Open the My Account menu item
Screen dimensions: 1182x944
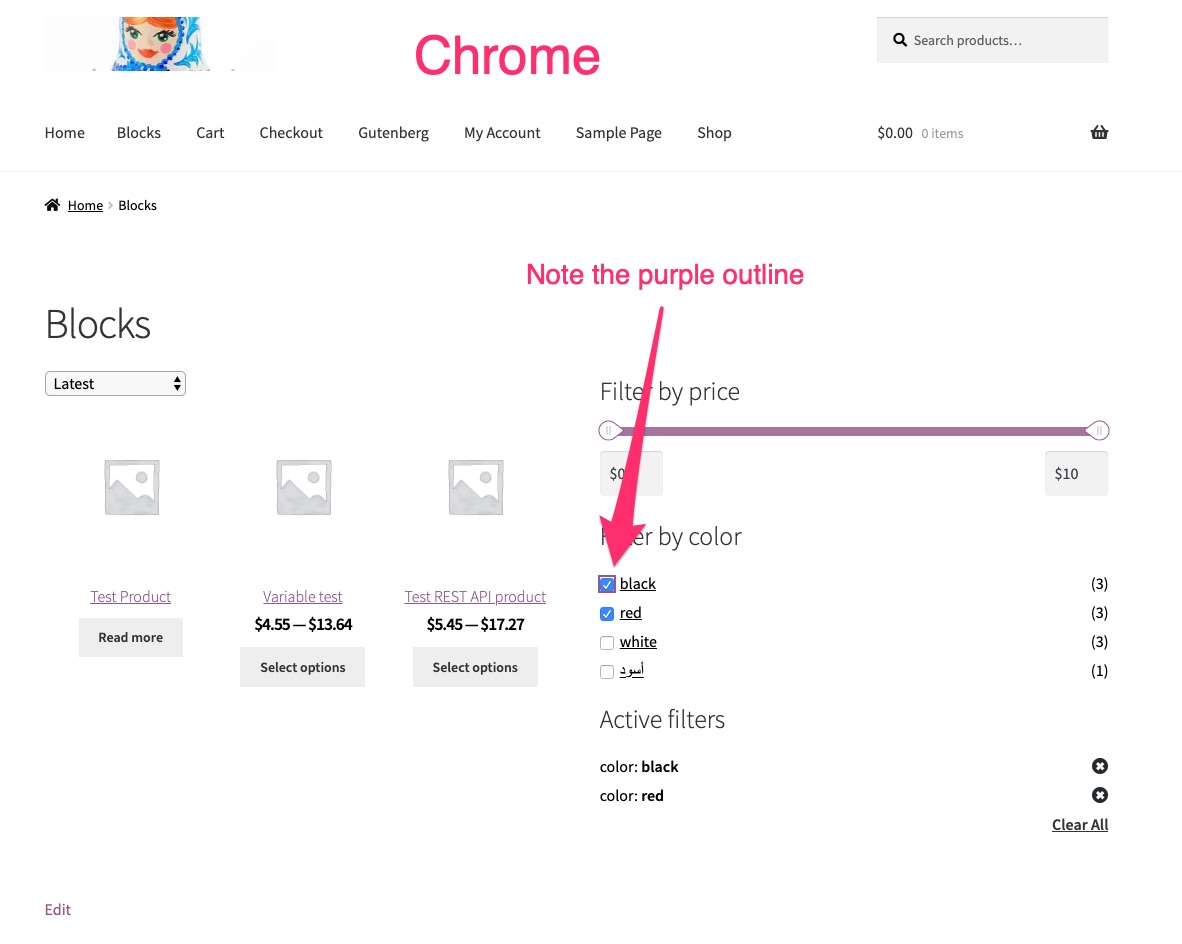[502, 133]
